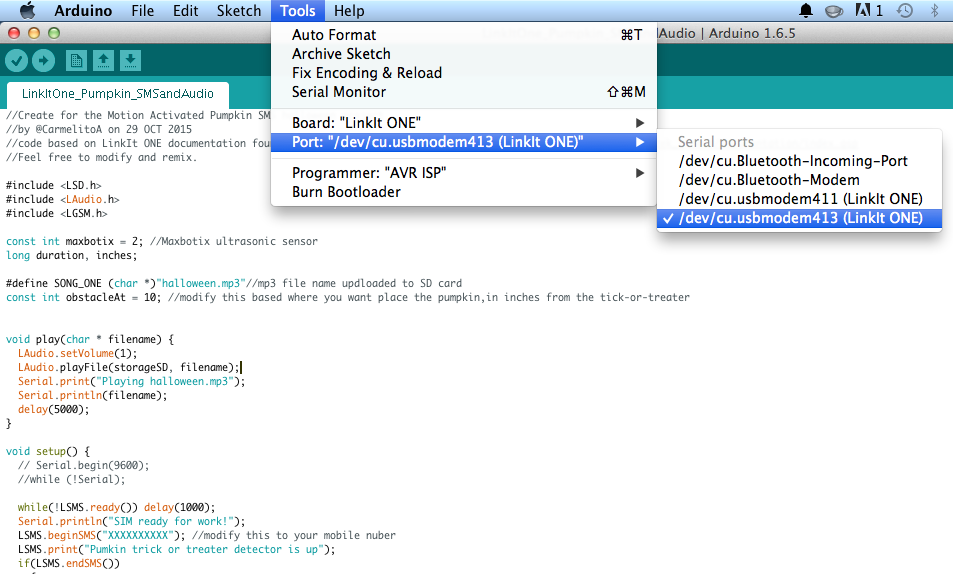953x574 pixels.
Task: Open the Serial Monitor menu item
Action: coord(464,92)
